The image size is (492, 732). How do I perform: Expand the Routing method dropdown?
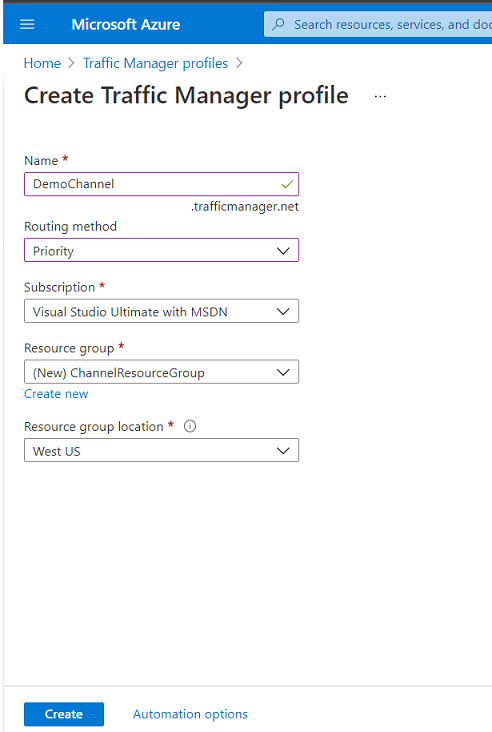(162, 251)
